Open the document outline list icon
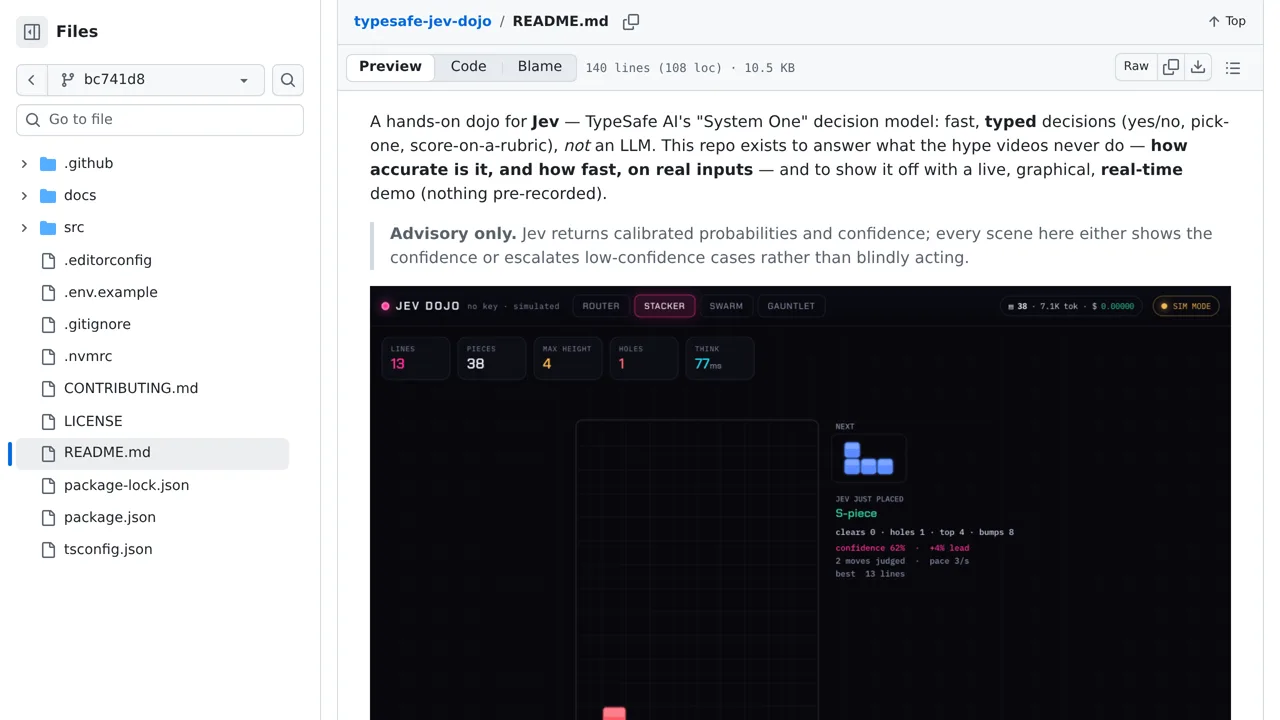 point(1233,68)
